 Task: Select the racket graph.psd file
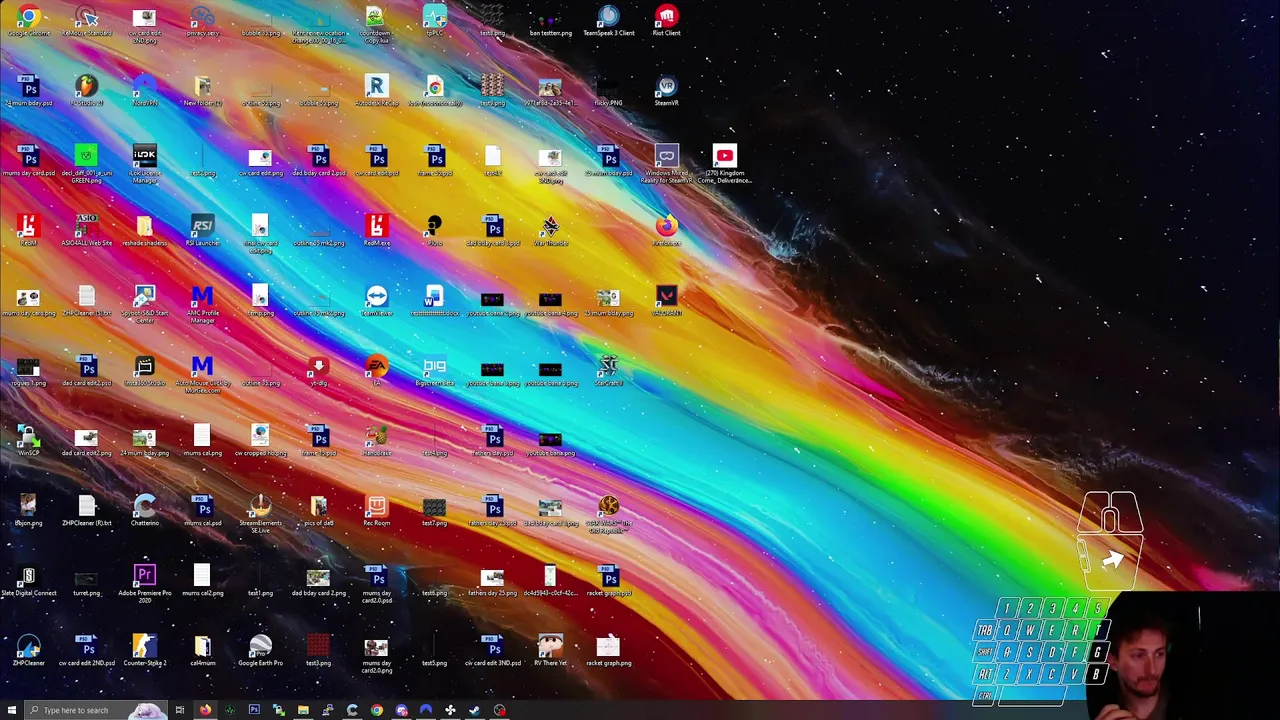click(x=608, y=577)
